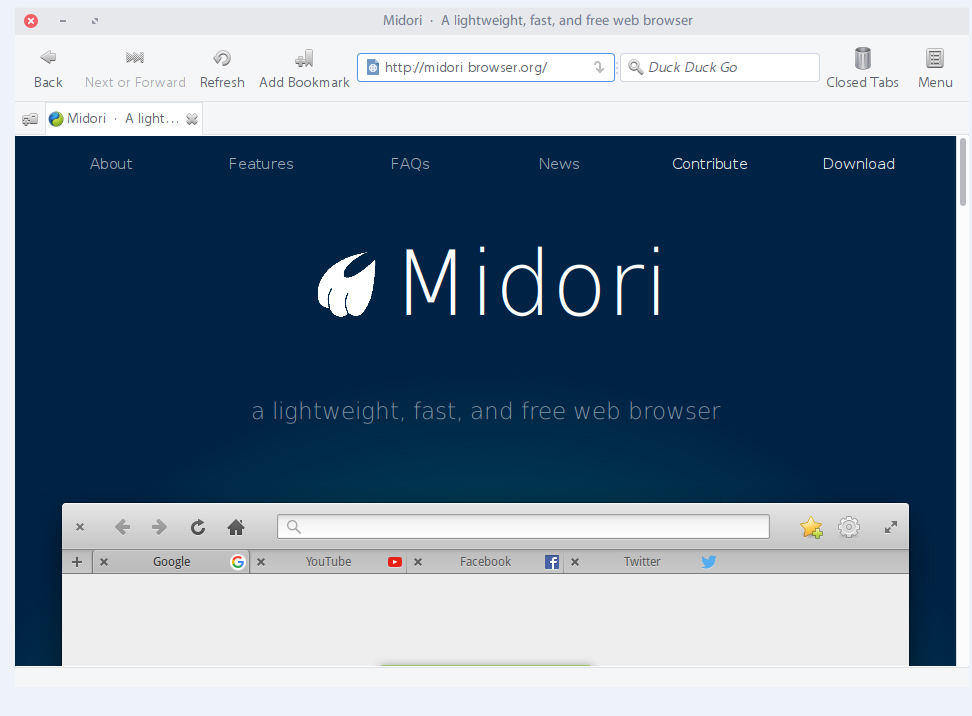
Task: Click the Next or Forward icon
Action: coord(135,58)
